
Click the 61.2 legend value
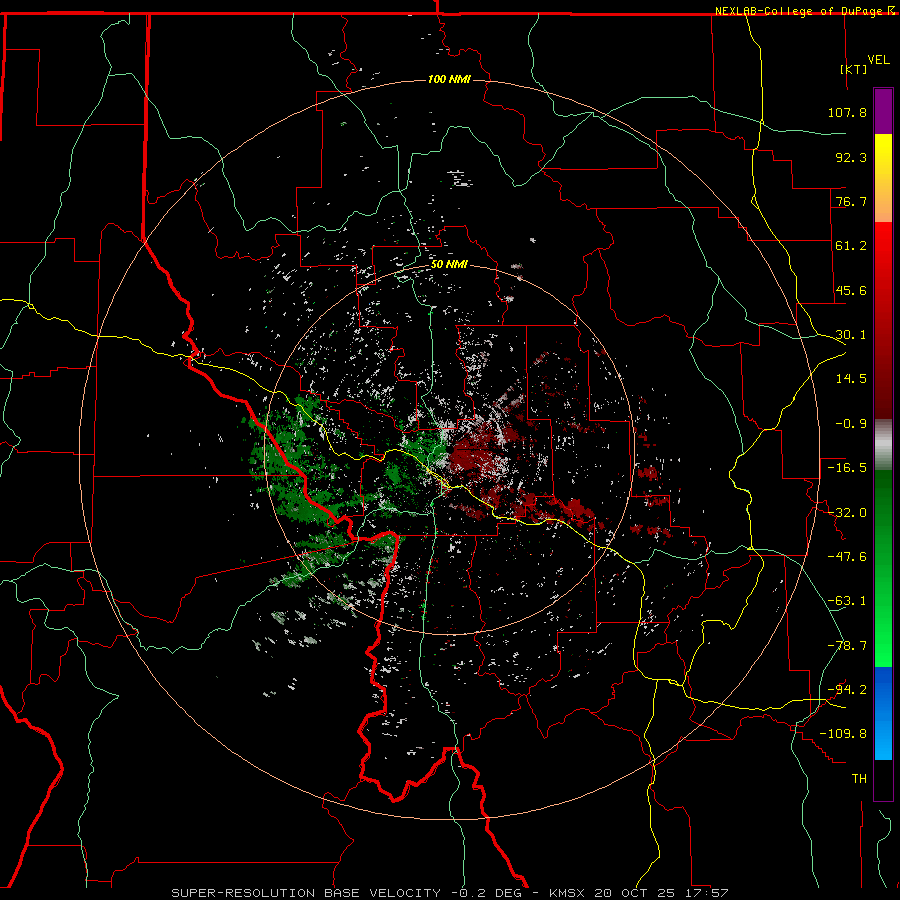(851, 246)
